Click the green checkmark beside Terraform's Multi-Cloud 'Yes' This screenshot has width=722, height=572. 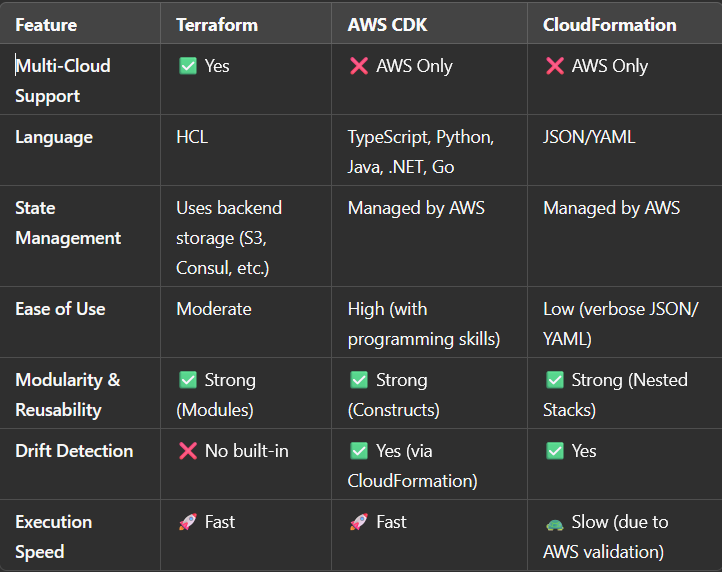pyautogui.click(x=186, y=66)
